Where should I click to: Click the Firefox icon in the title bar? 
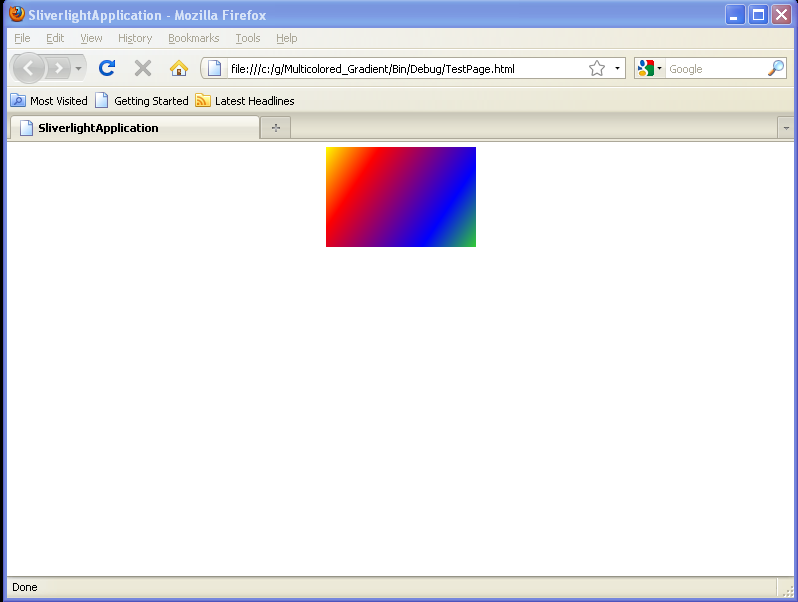(17, 14)
